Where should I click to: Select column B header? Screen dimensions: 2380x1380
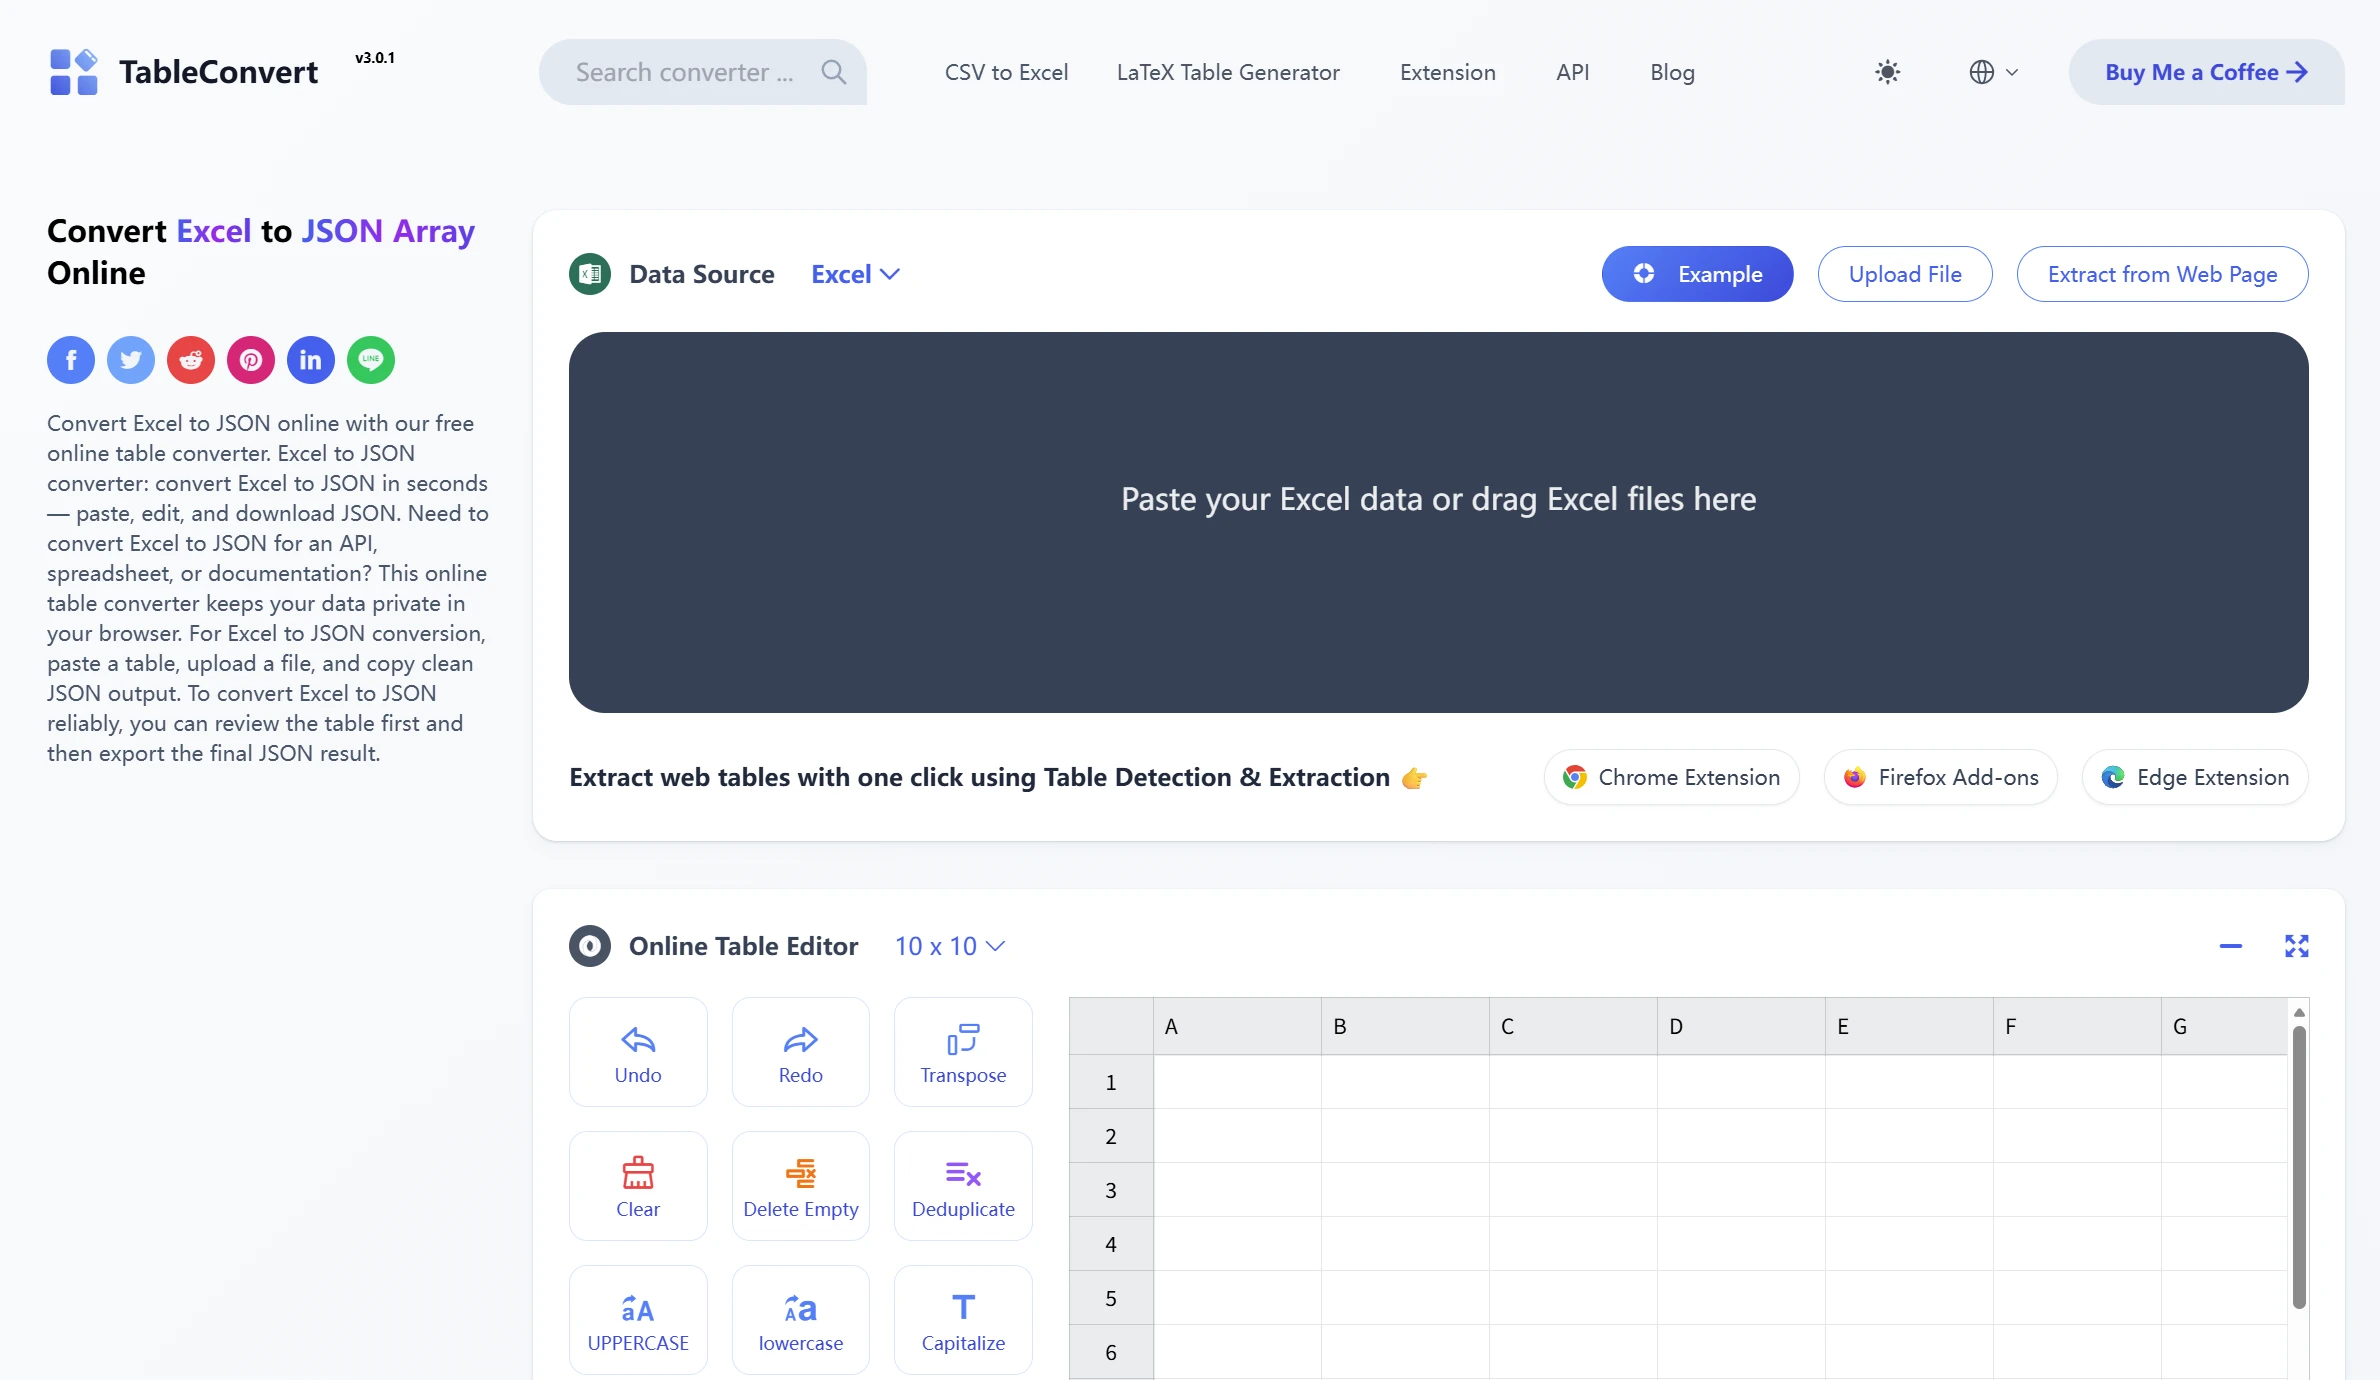1405,1026
